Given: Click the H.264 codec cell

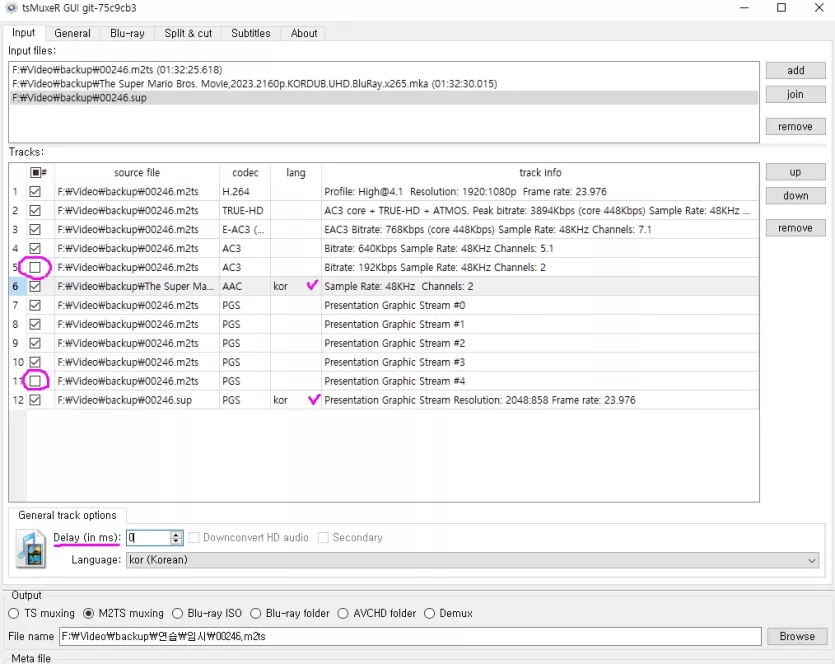Looking at the screenshot, I should [x=245, y=192].
